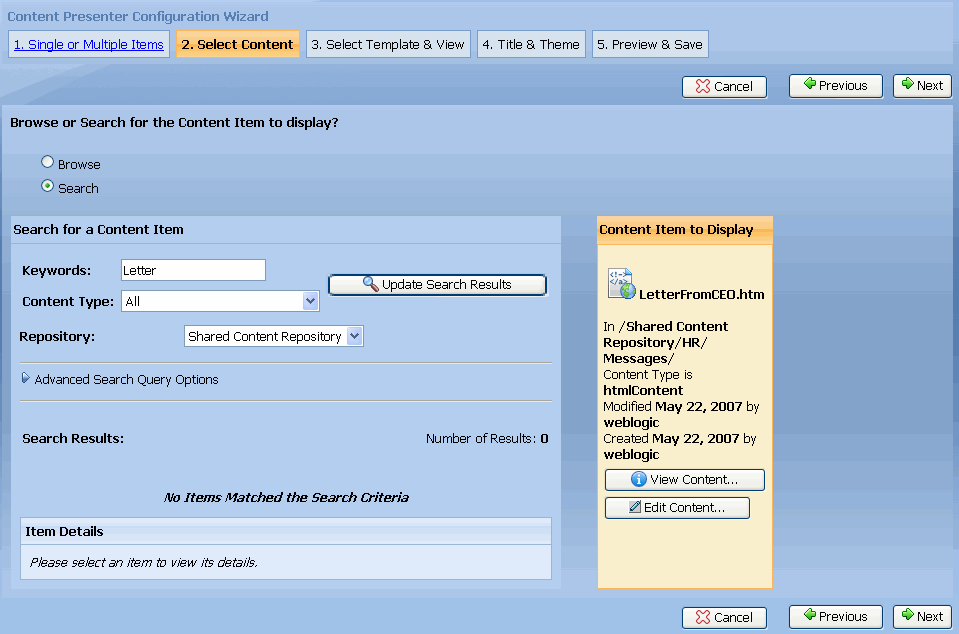Screen dimensions: 959x634
Task: Switch to the Select Template & View step
Action: pyautogui.click(x=388, y=44)
